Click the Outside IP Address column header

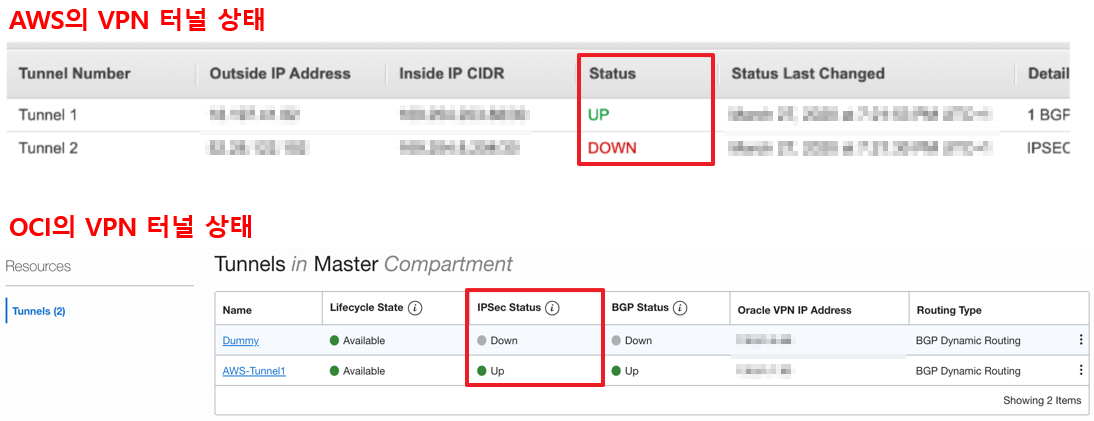tap(280, 73)
